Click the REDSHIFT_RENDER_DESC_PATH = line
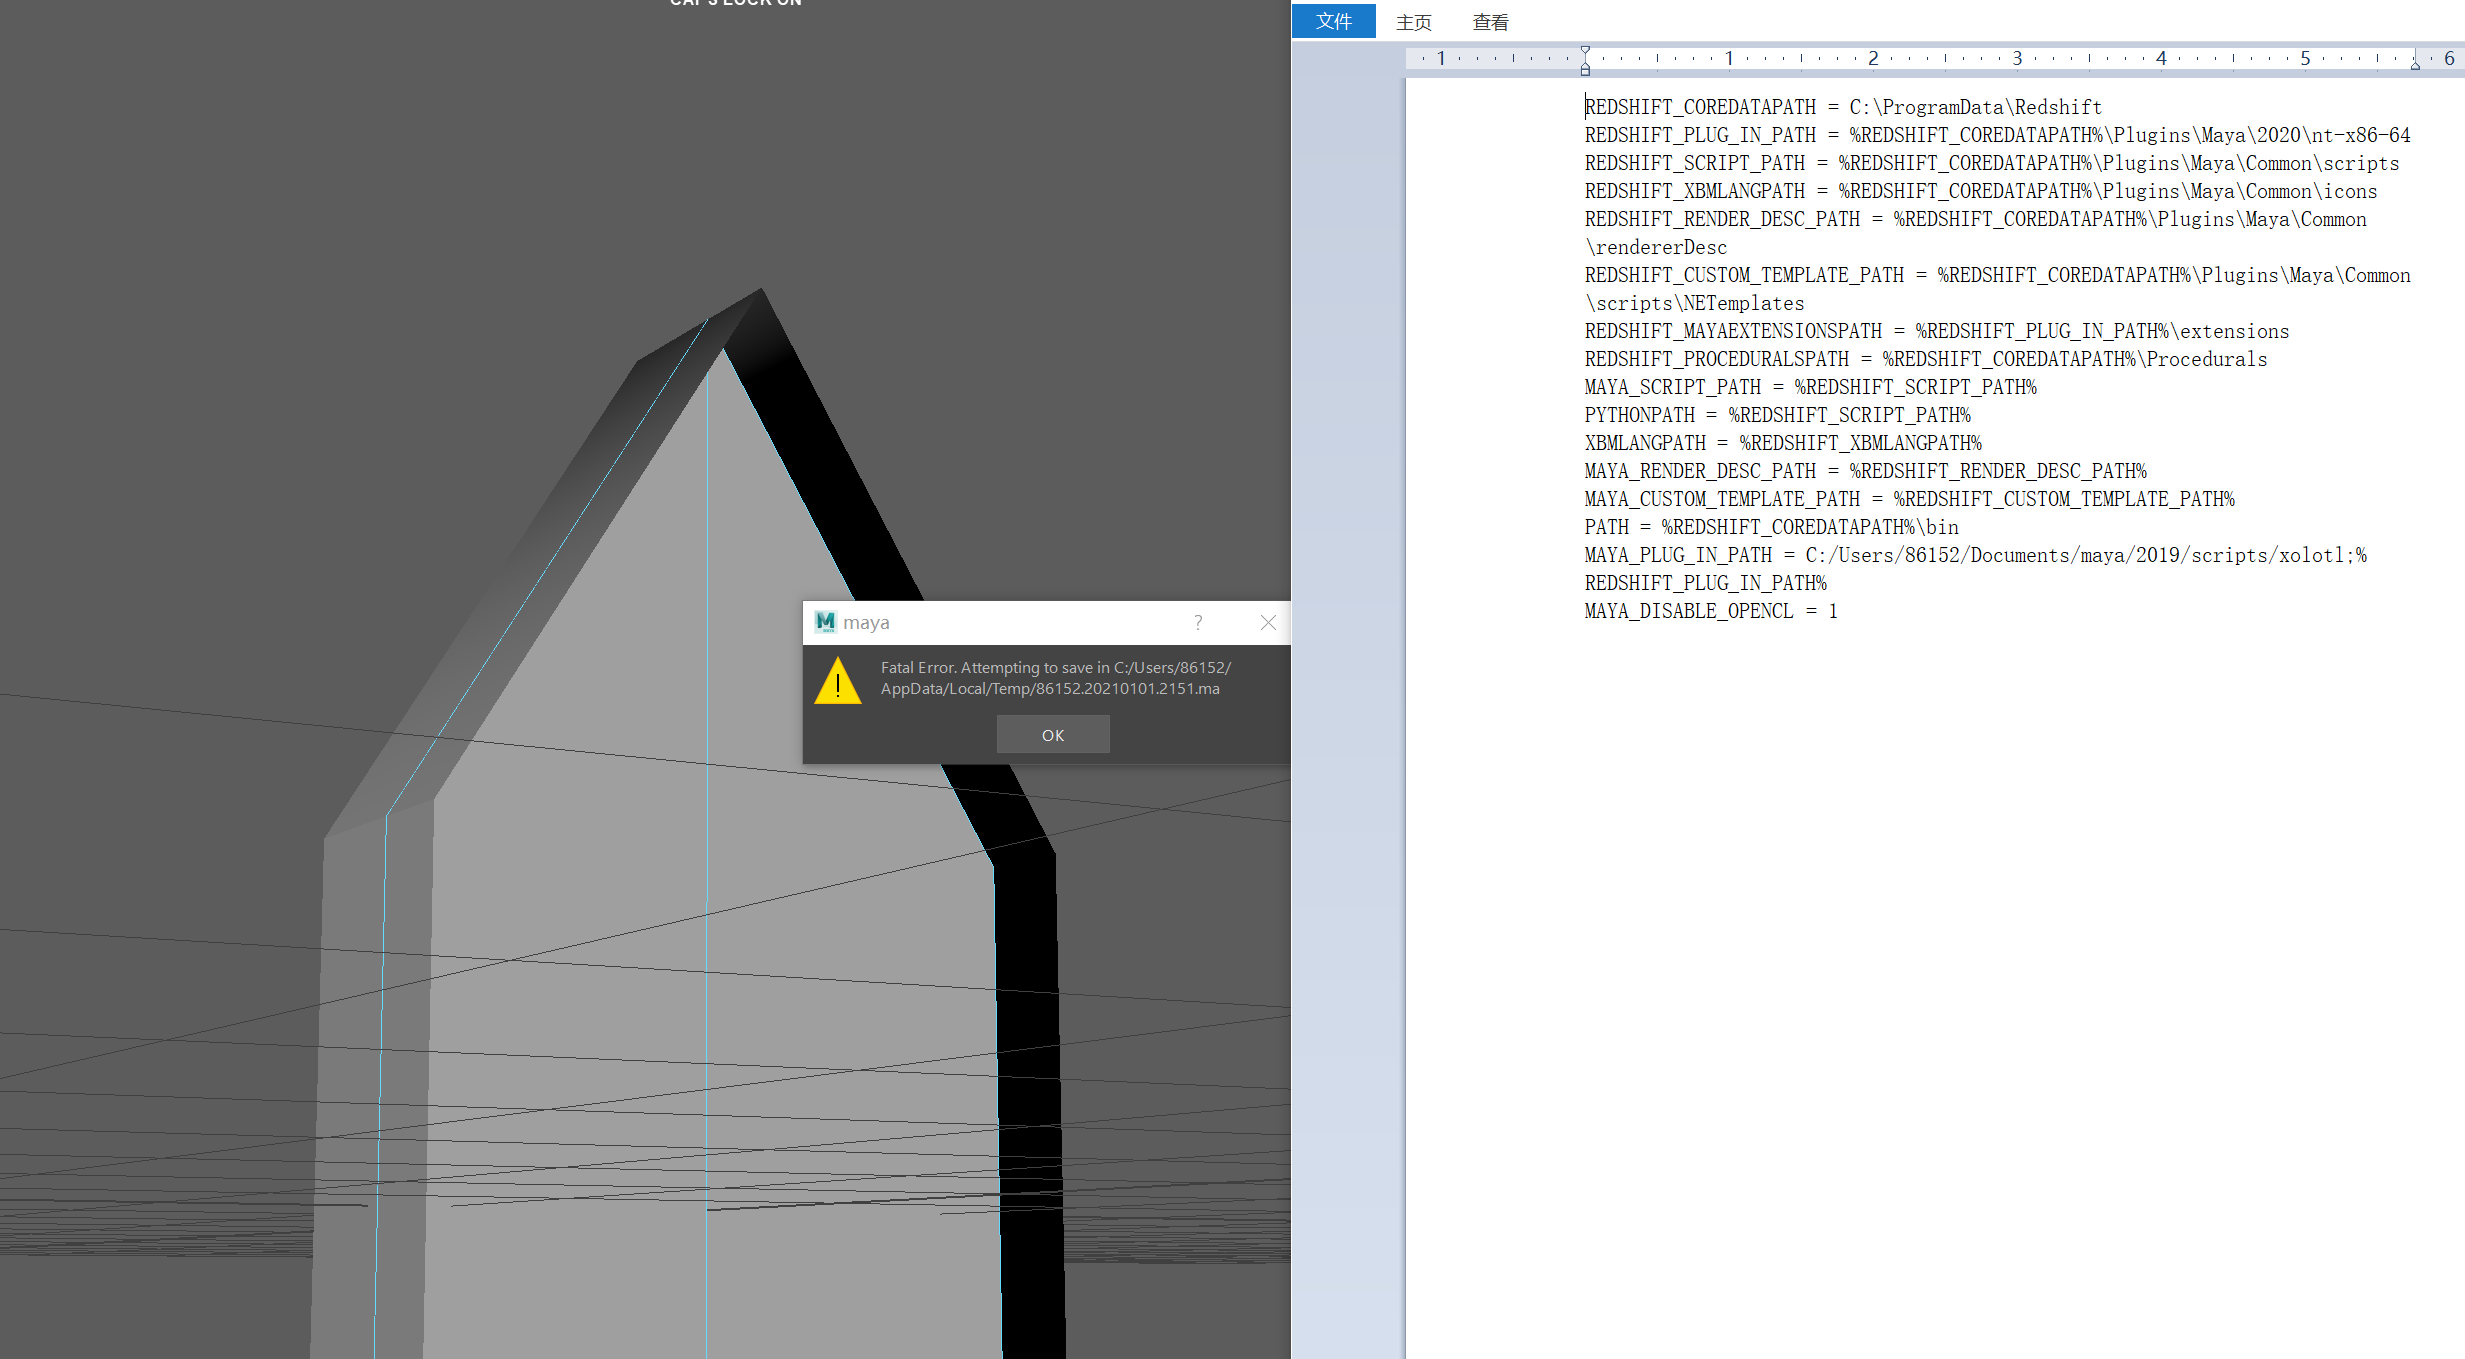 [x=1976, y=219]
